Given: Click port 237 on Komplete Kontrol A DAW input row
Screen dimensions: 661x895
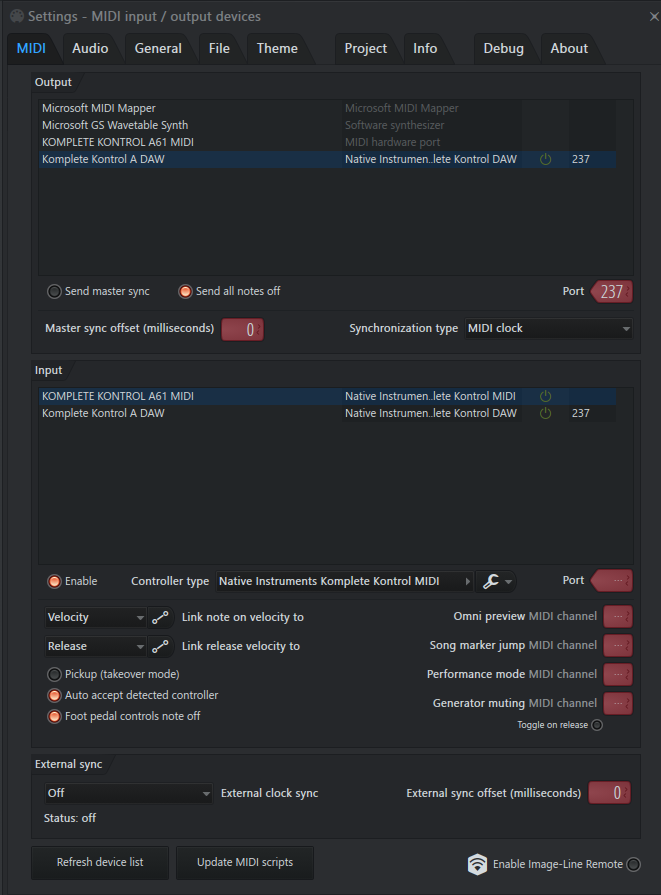Looking at the screenshot, I should pos(581,413).
